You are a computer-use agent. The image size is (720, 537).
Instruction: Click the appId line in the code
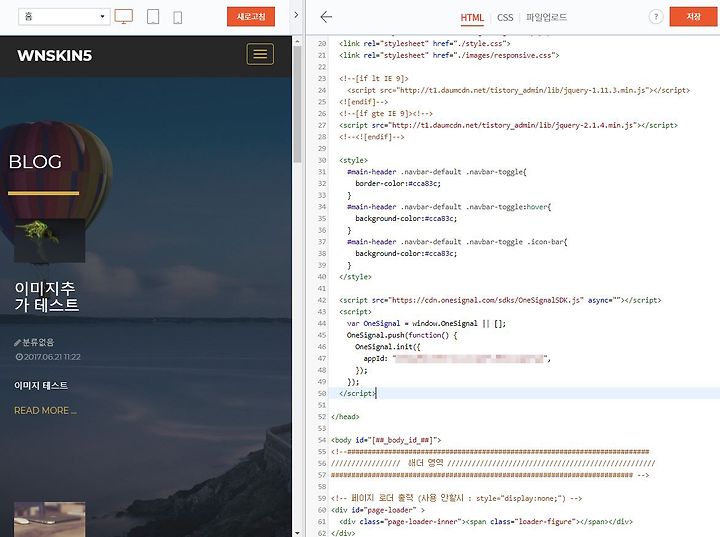pyautogui.click(x=457, y=358)
